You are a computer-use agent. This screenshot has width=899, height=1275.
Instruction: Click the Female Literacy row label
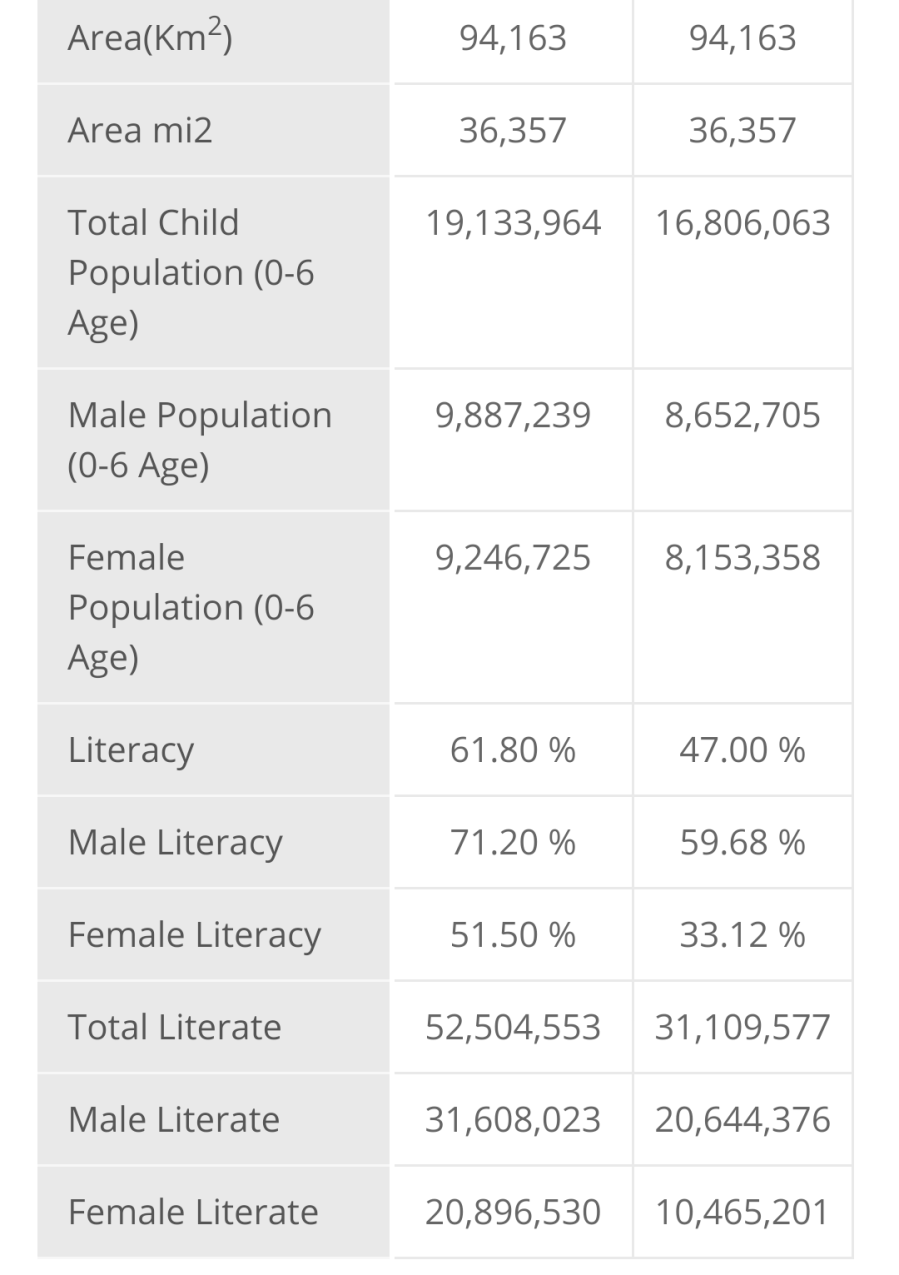[x=194, y=935]
